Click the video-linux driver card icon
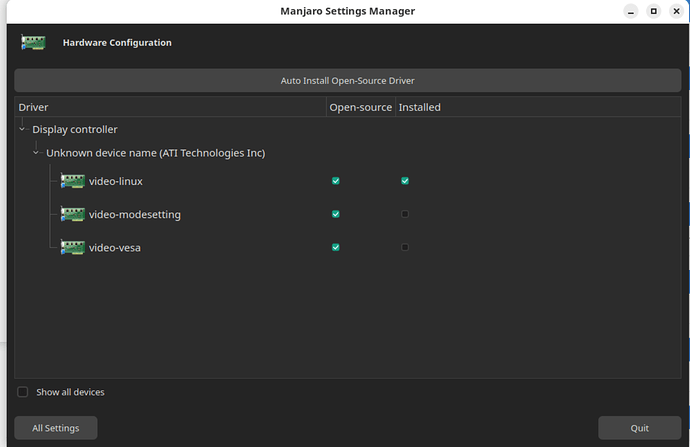 pyautogui.click(x=72, y=181)
